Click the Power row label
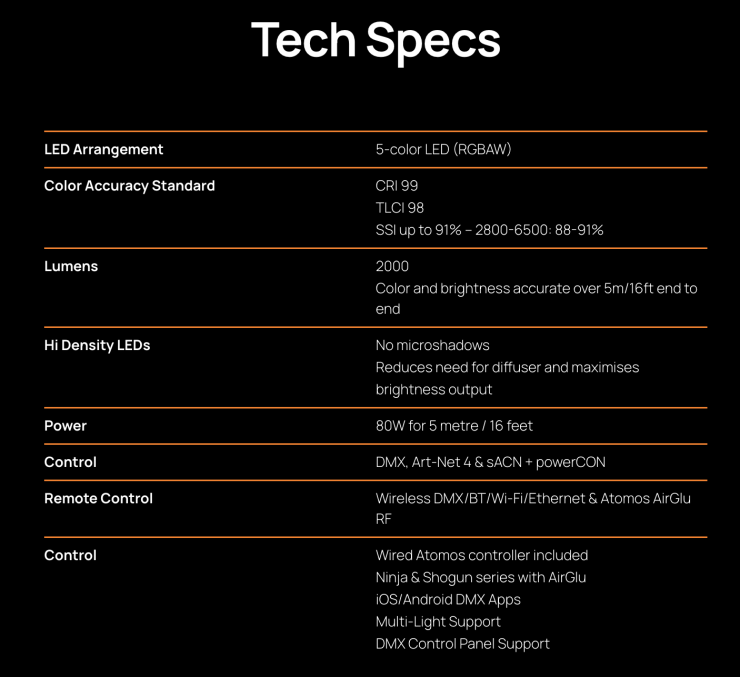The image size is (740, 677). (66, 426)
